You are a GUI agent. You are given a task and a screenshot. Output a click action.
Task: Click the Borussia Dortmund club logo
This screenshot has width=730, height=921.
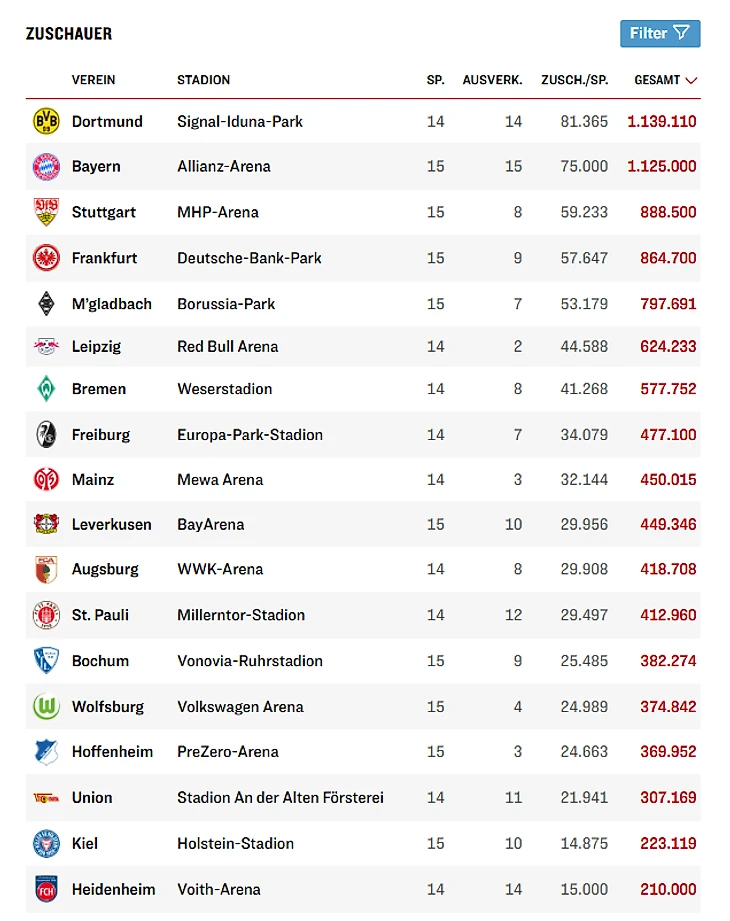[x=46, y=121]
